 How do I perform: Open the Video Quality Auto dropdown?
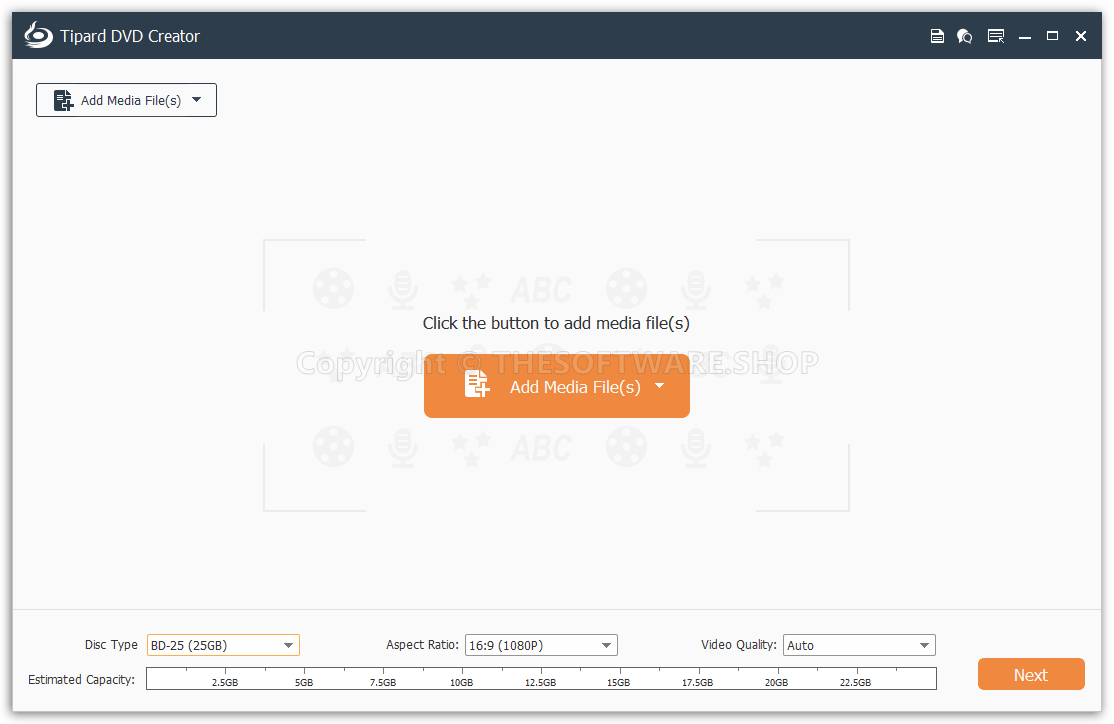coord(859,645)
